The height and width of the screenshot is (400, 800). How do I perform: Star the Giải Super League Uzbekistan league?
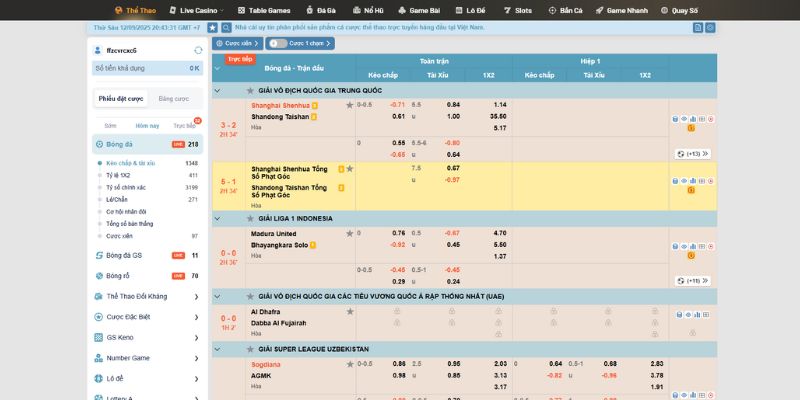point(250,349)
